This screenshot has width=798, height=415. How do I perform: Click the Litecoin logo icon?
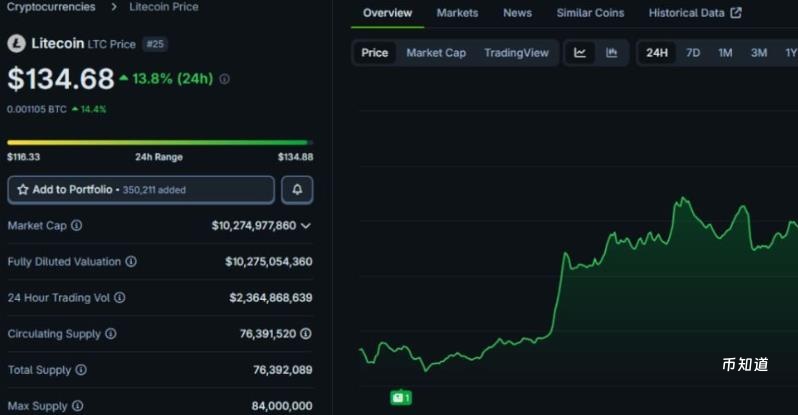pyautogui.click(x=16, y=44)
